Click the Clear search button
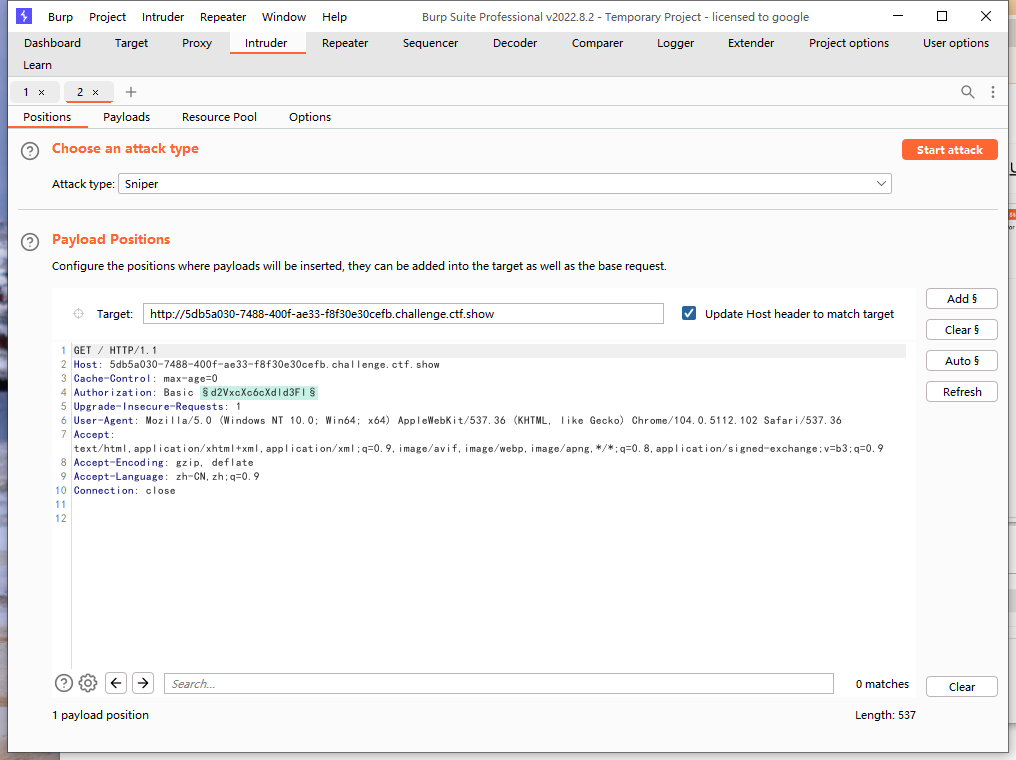 point(962,687)
